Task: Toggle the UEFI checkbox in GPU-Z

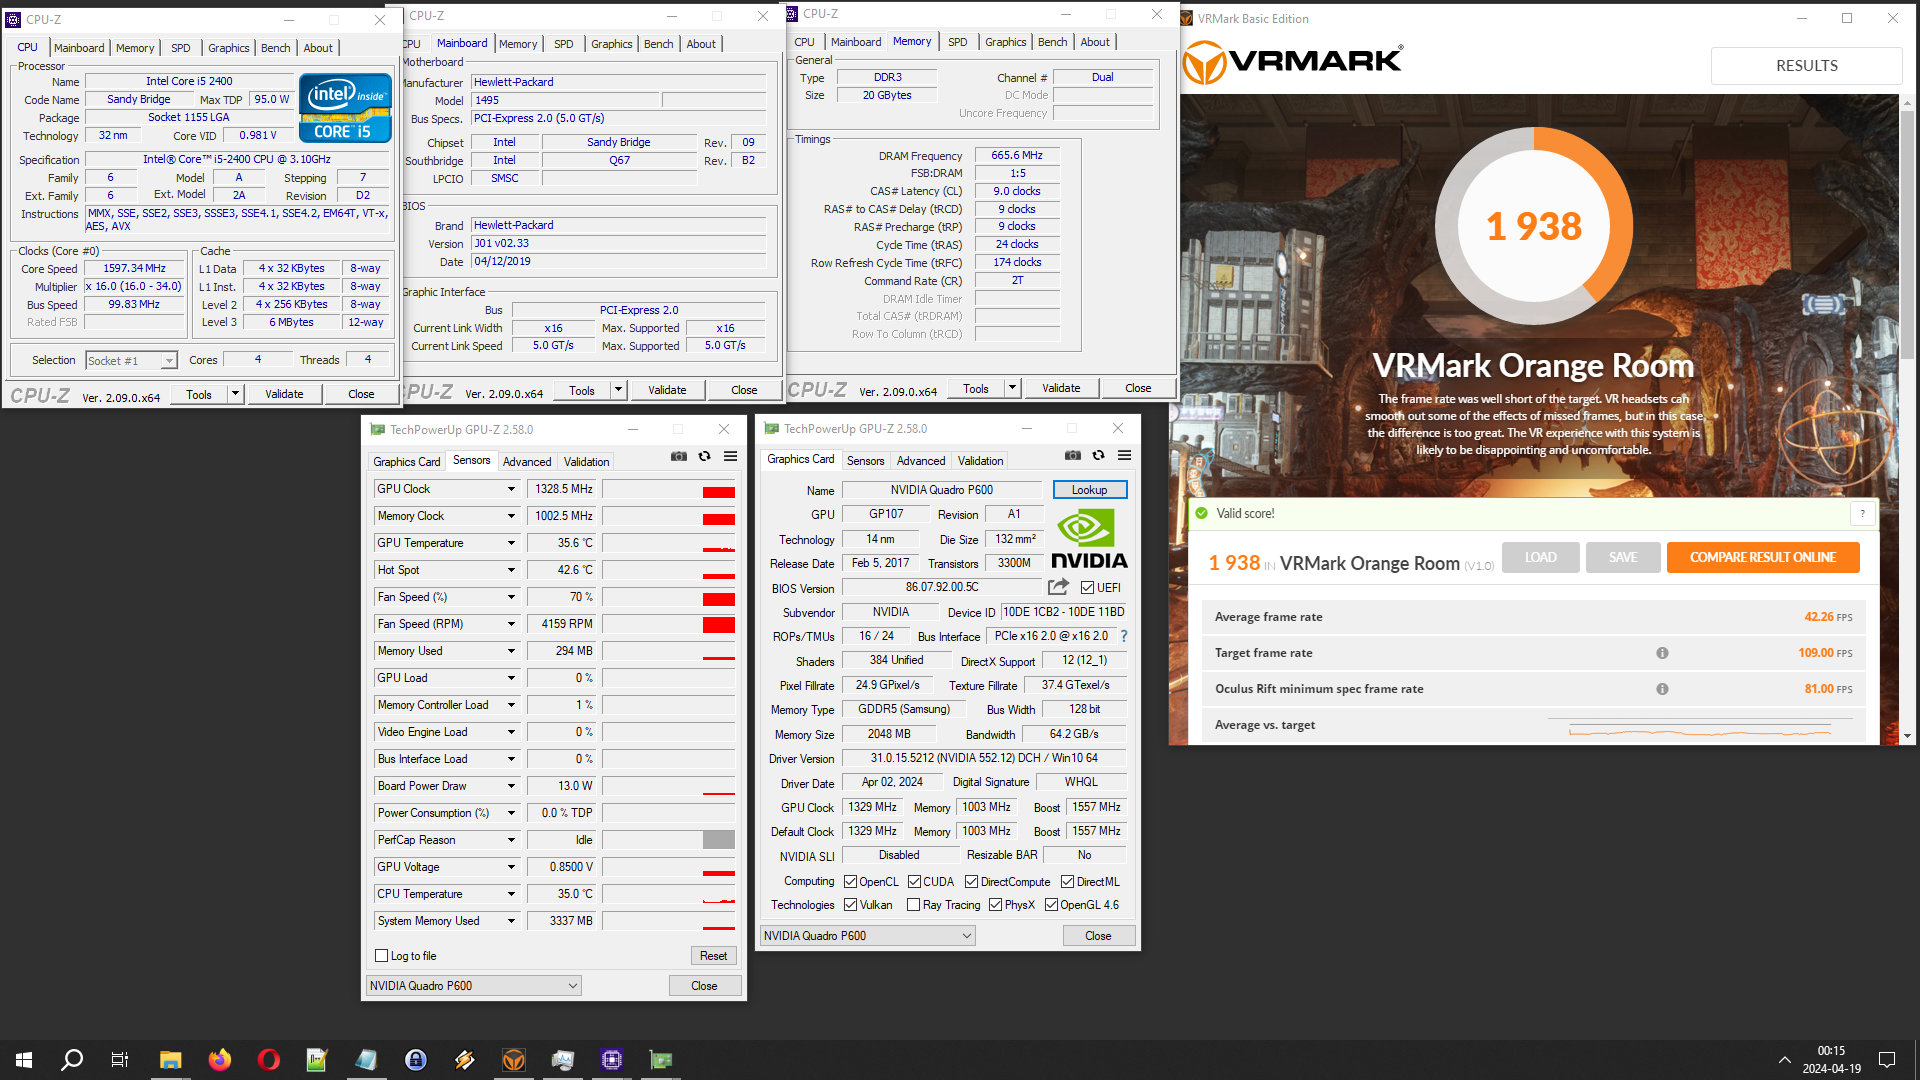Action: (1087, 588)
